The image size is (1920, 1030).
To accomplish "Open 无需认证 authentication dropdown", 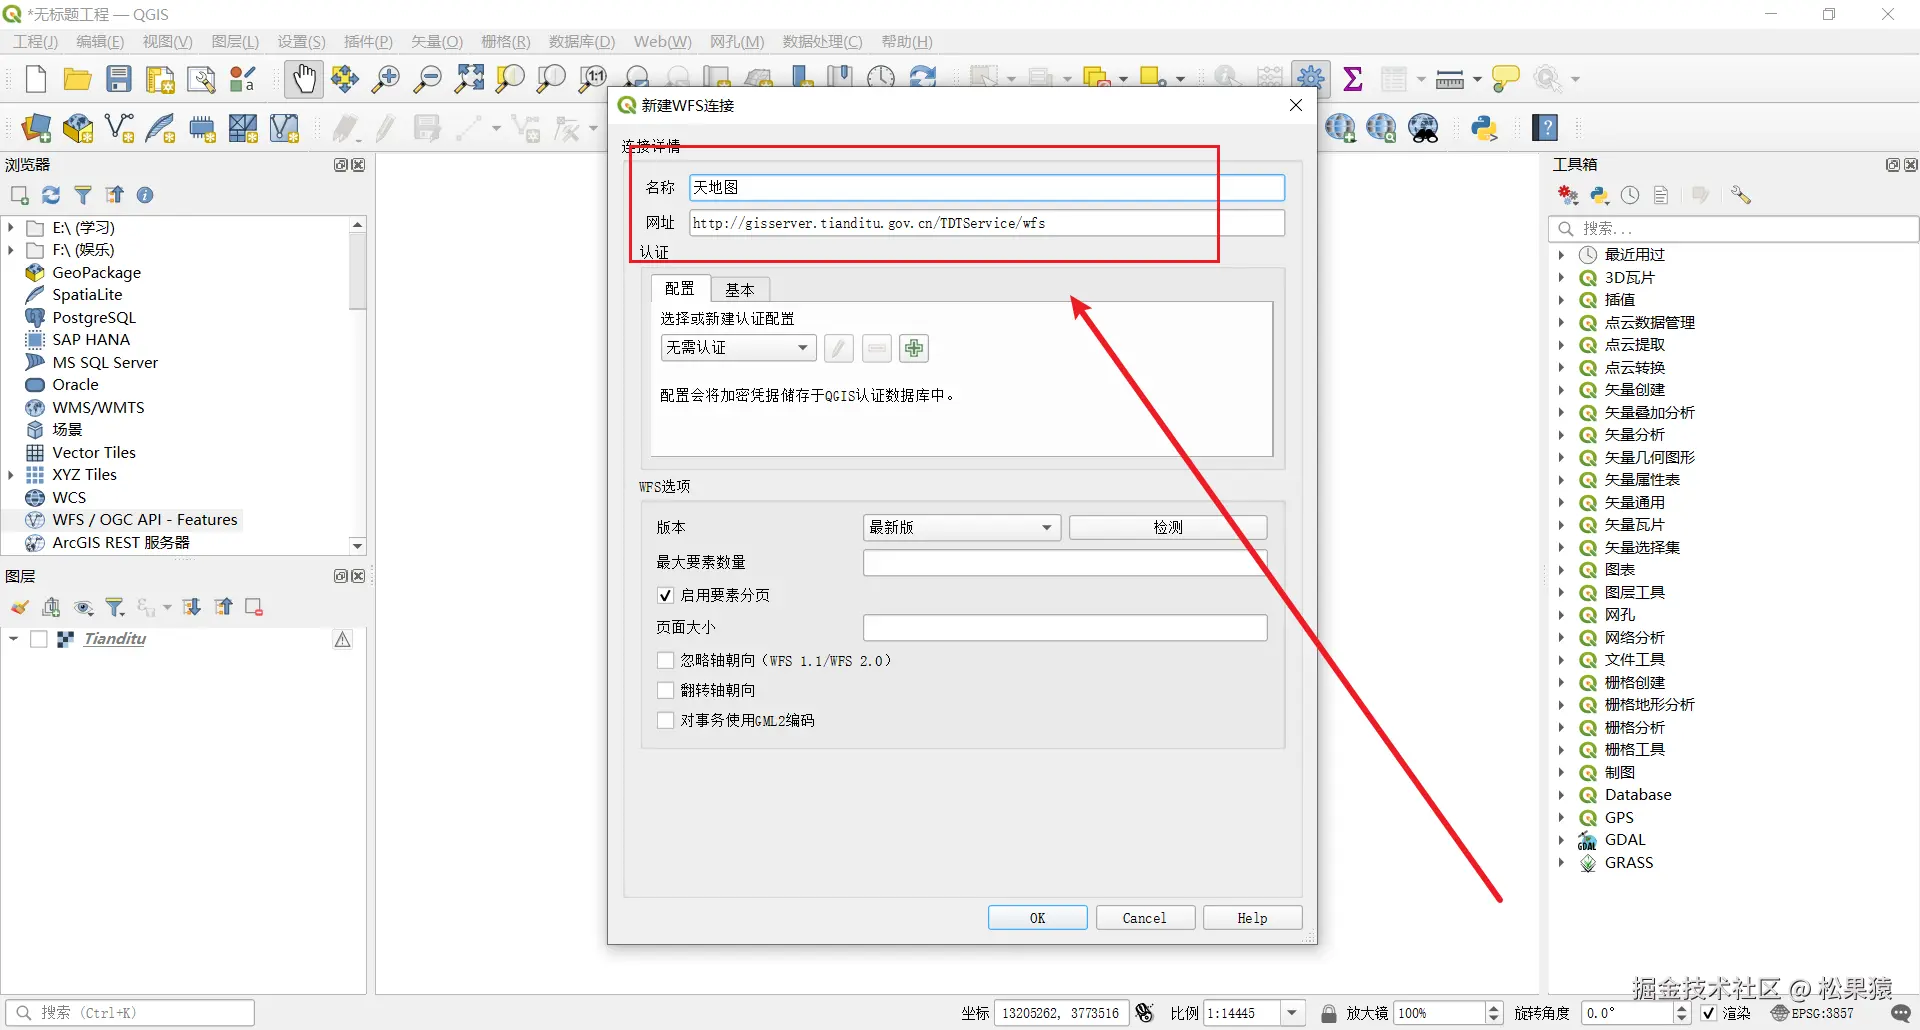I will [738, 348].
